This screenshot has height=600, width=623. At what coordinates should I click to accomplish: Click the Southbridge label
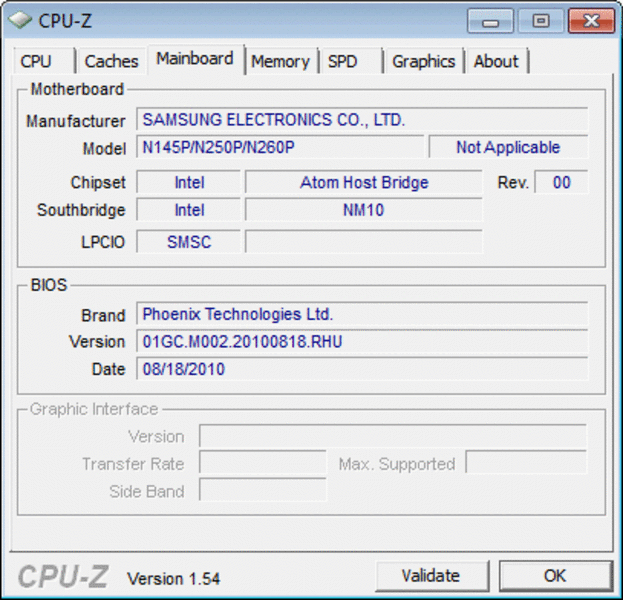pos(81,210)
